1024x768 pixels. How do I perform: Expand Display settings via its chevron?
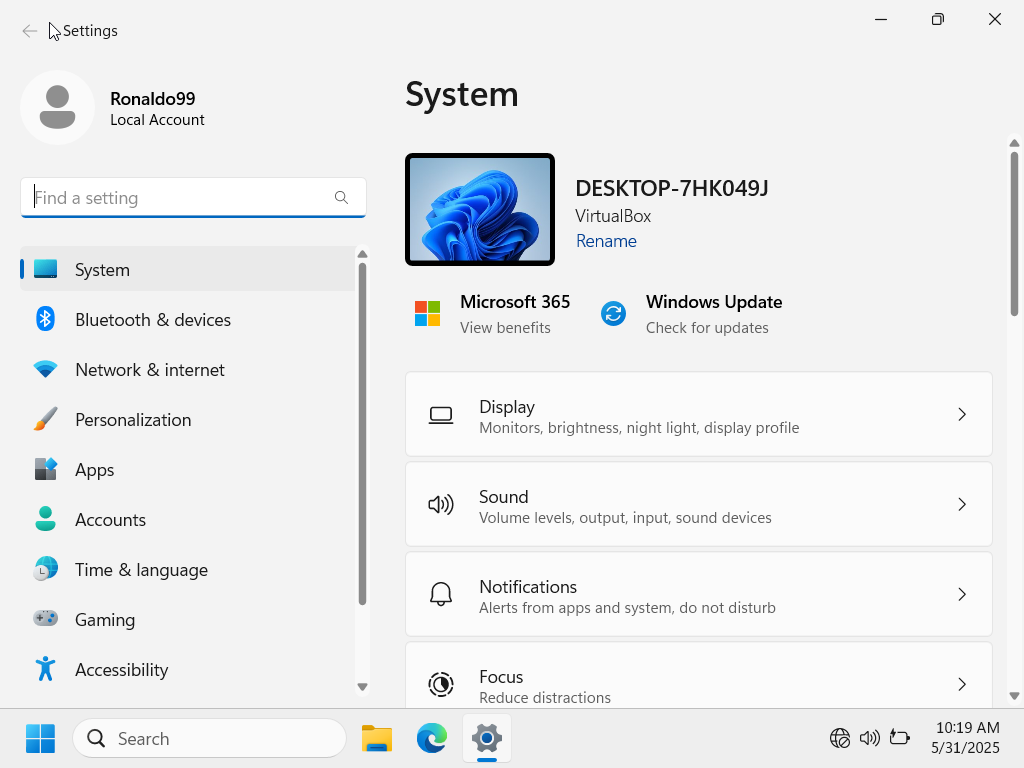coord(962,414)
